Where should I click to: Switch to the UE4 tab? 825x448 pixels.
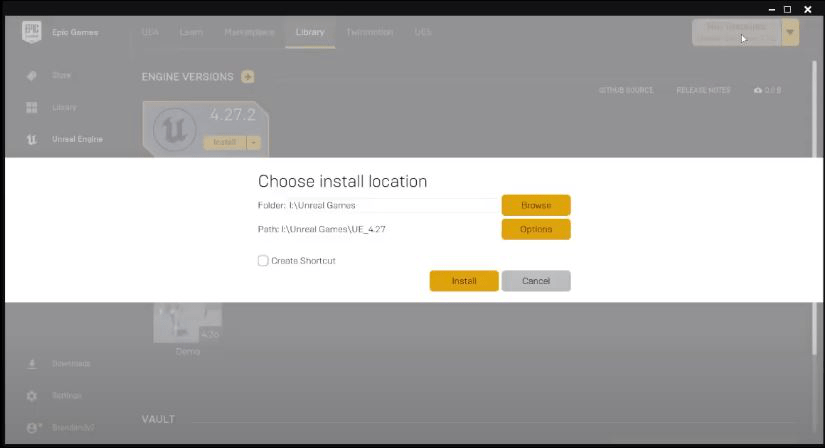pyautogui.click(x=150, y=32)
